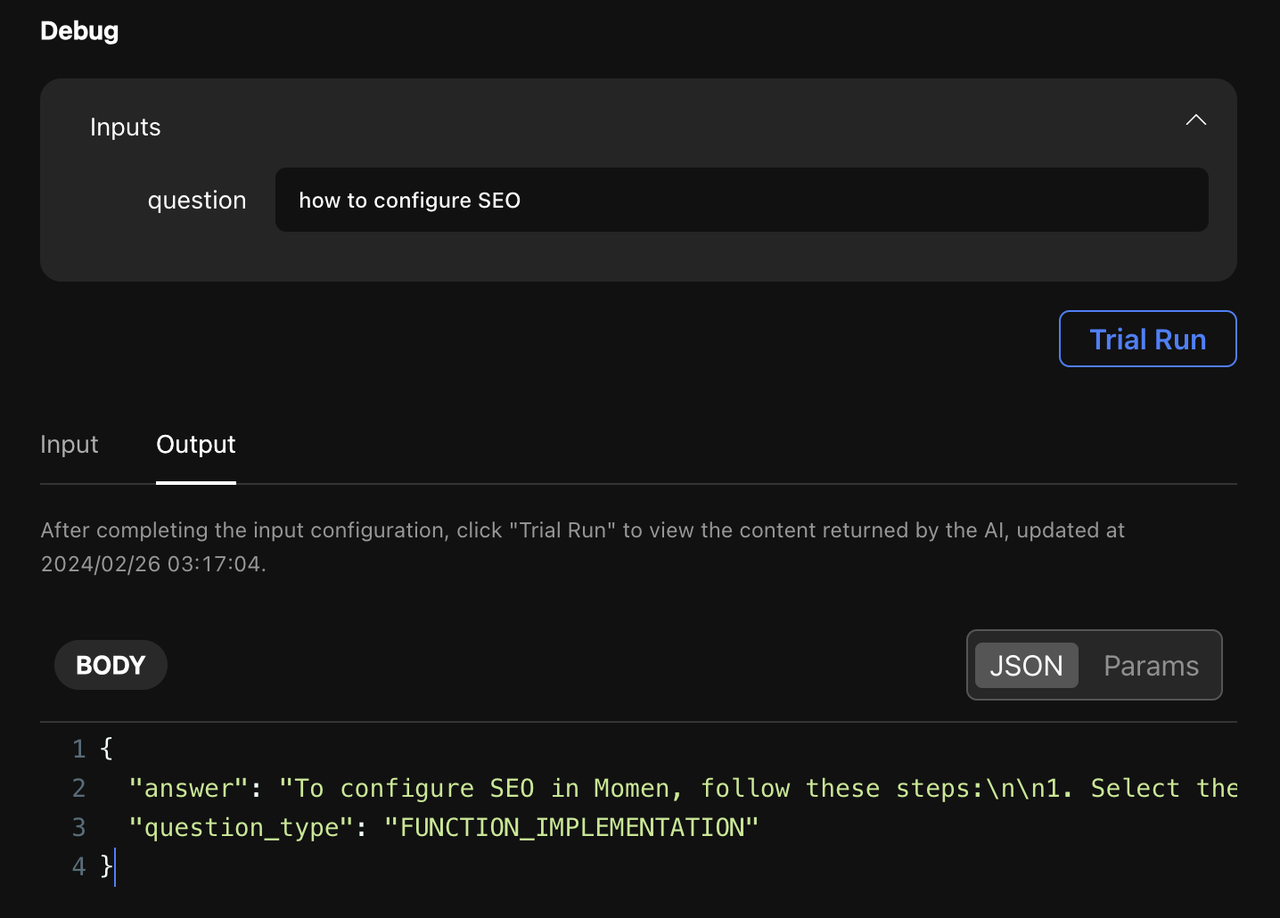Click the updated-at timestamp text

152,564
